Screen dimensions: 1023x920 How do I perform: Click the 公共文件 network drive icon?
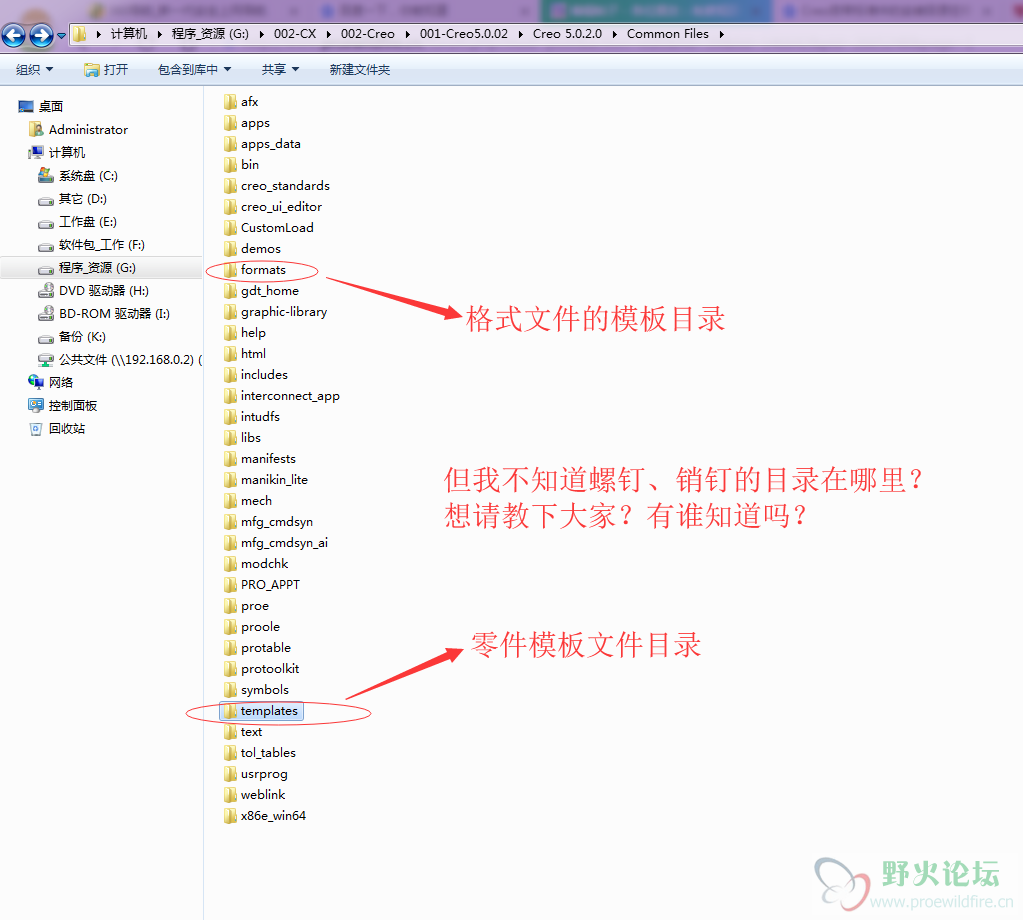click(x=46, y=360)
